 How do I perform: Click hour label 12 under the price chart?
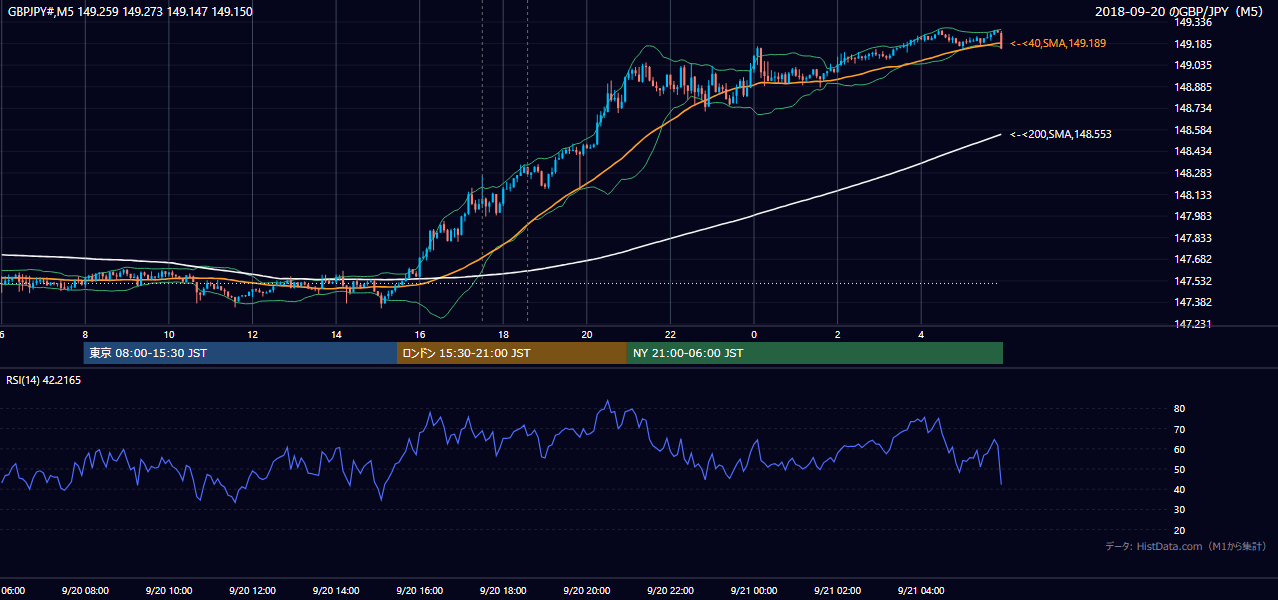tap(253, 334)
